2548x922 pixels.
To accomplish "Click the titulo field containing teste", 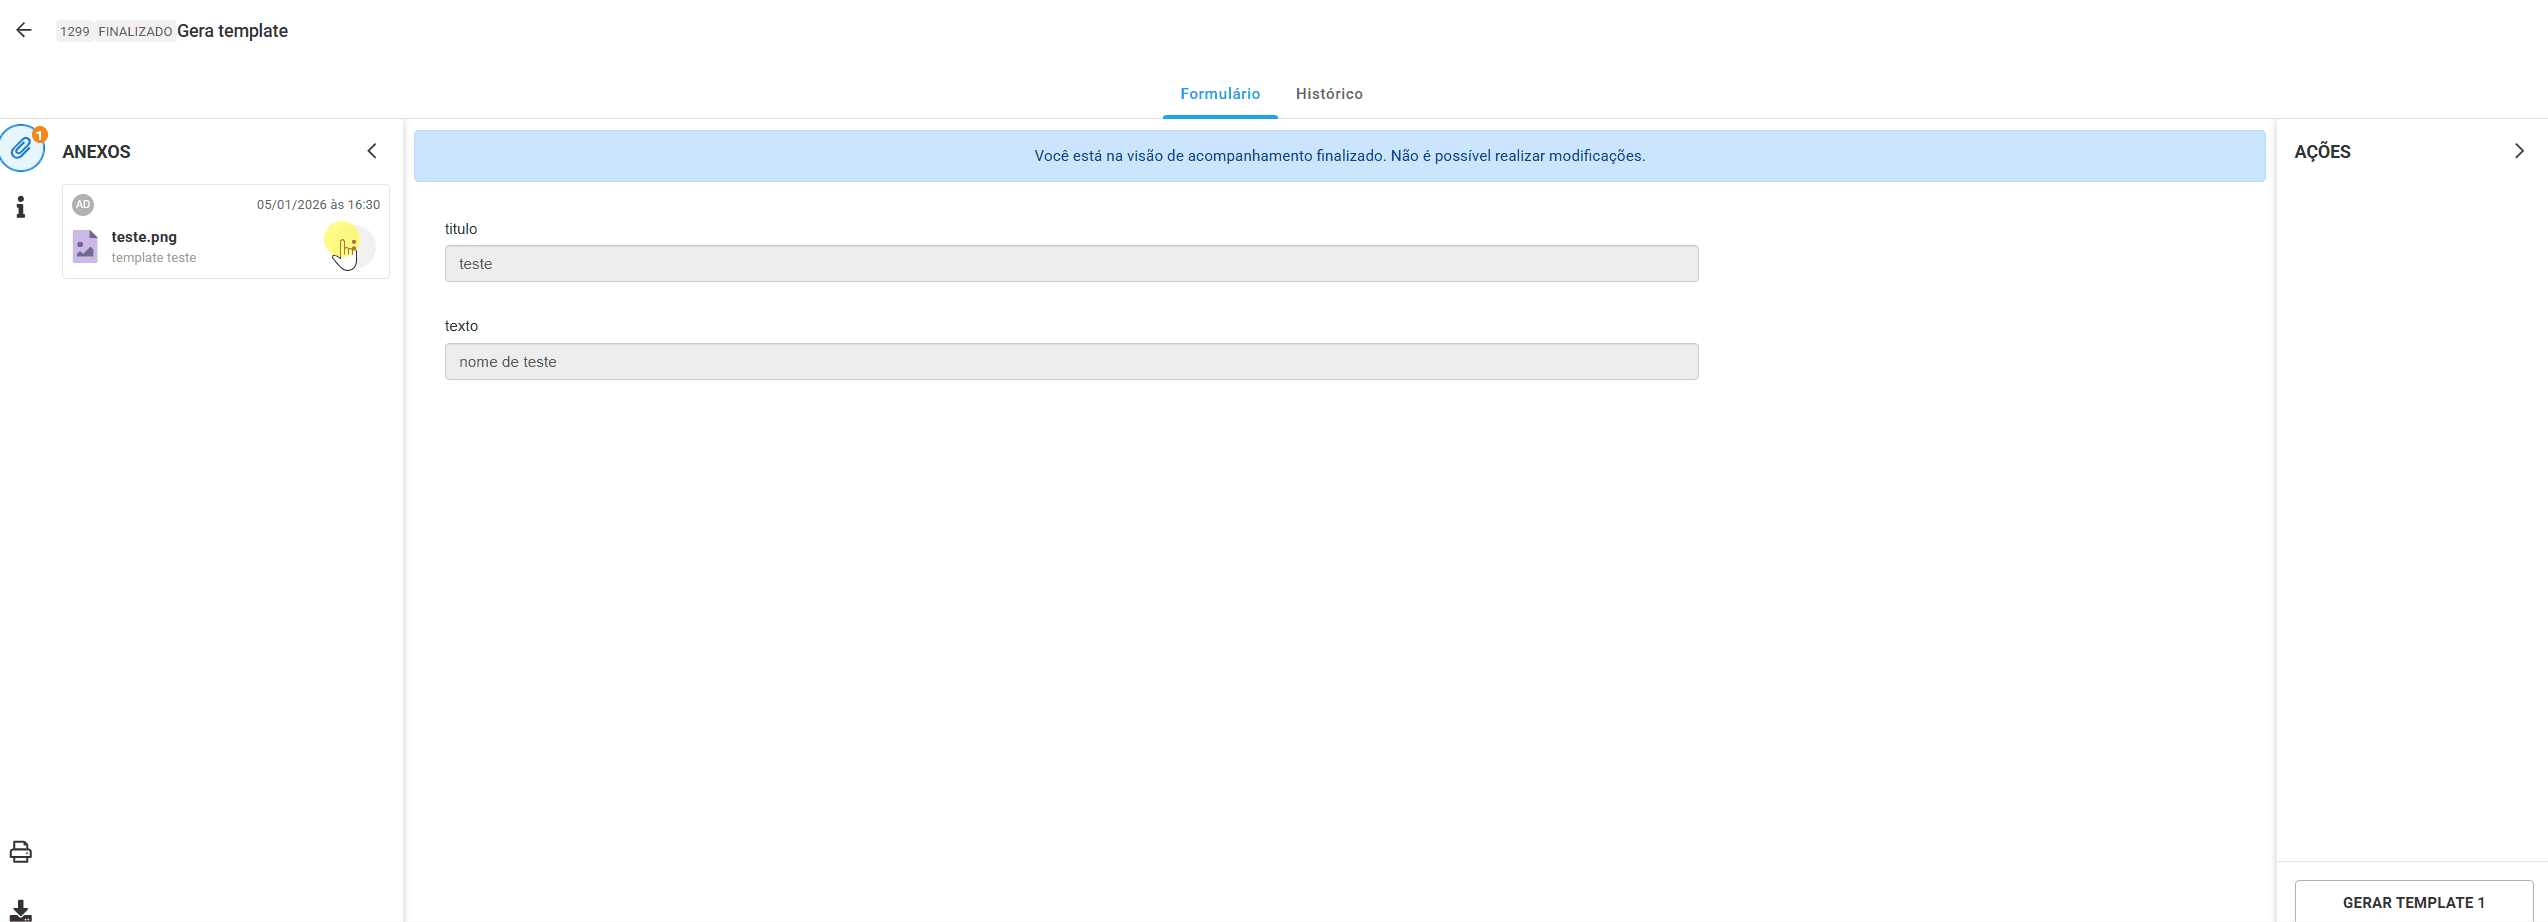I will [x=1071, y=264].
